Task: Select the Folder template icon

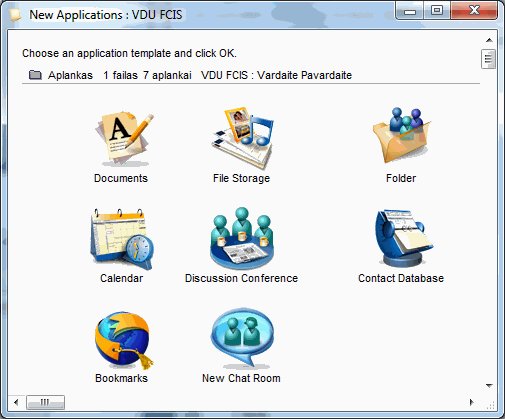Action: (x=401, y=136)
